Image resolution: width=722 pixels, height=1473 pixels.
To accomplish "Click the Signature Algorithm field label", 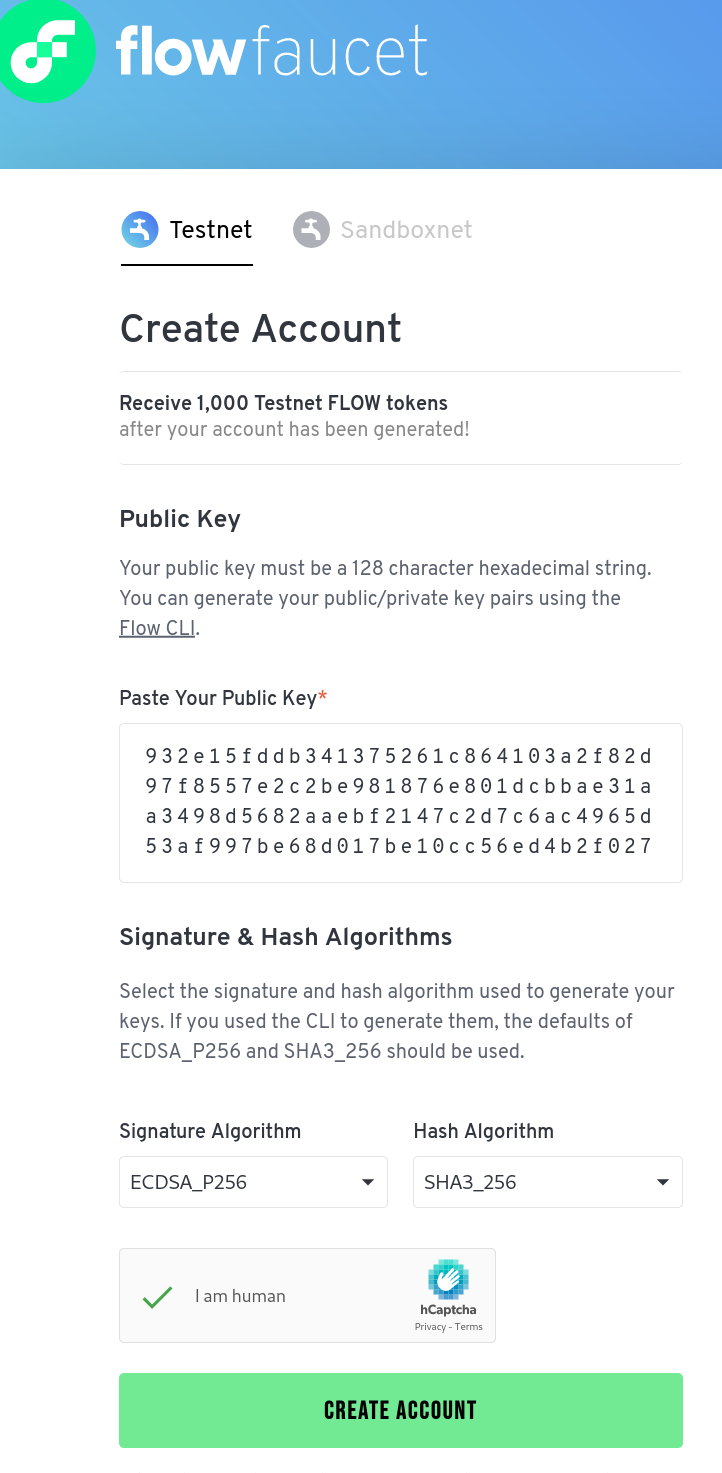I will point(210,1131).
